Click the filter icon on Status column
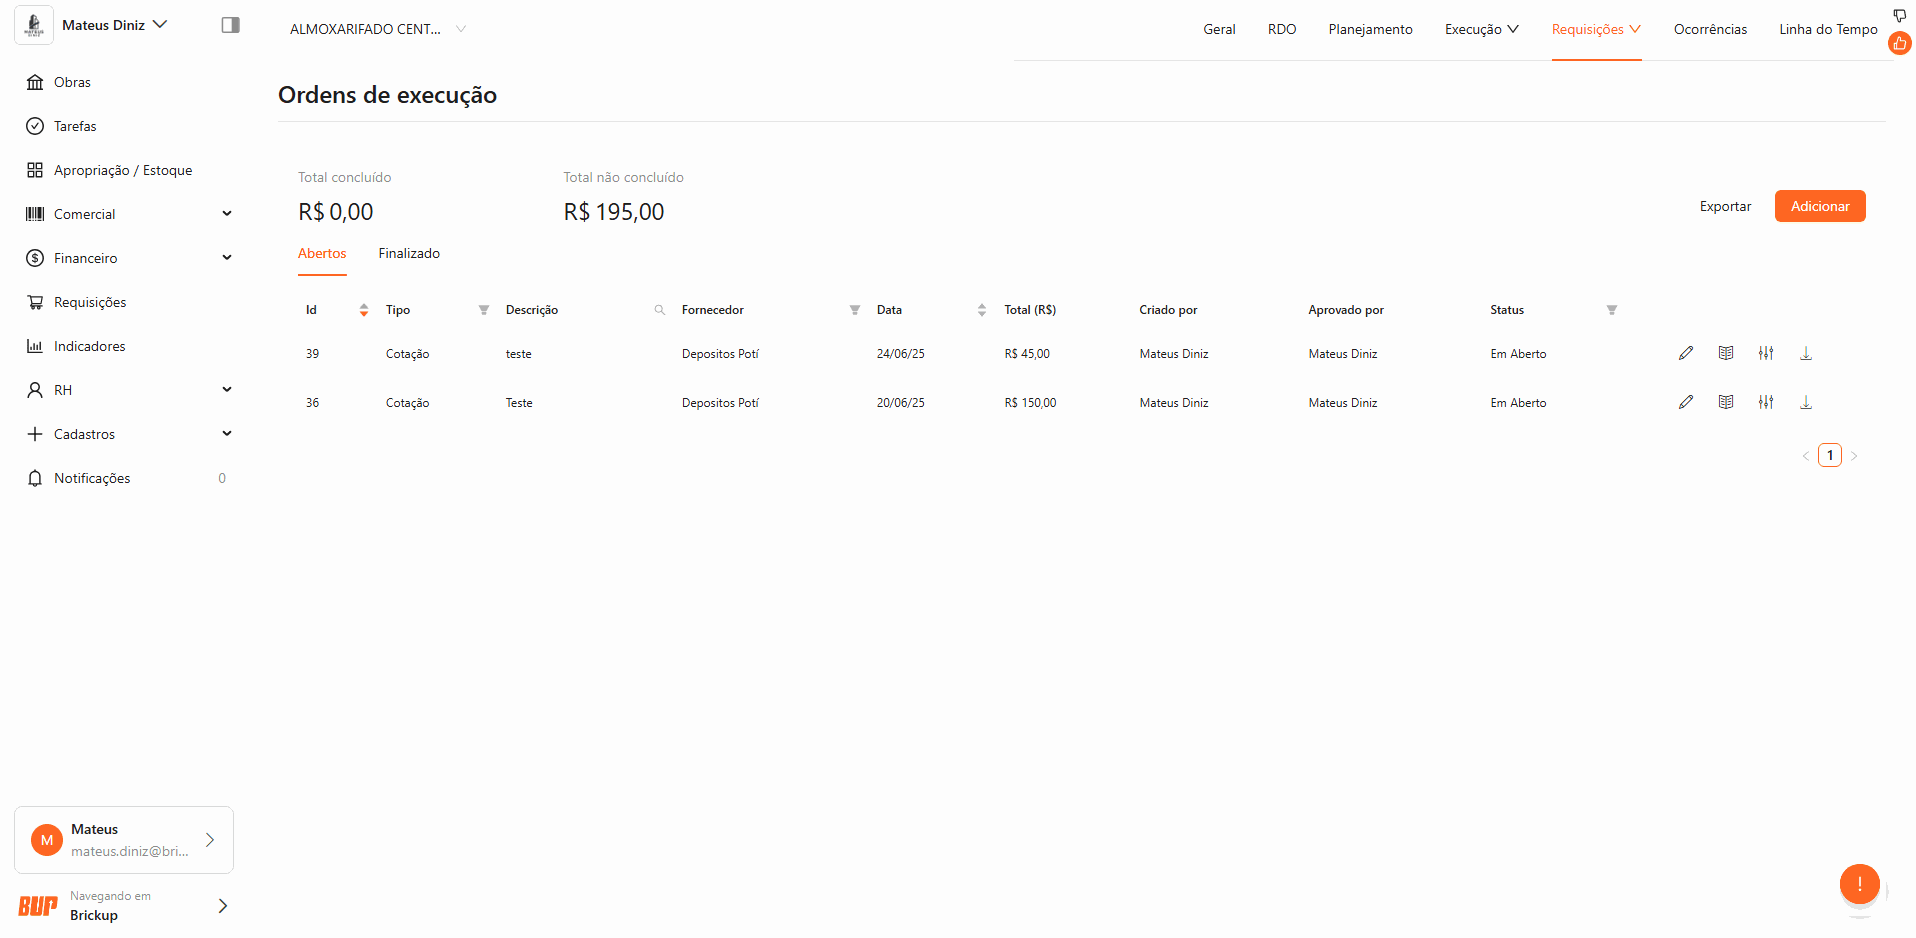 tap(1611, 310)
